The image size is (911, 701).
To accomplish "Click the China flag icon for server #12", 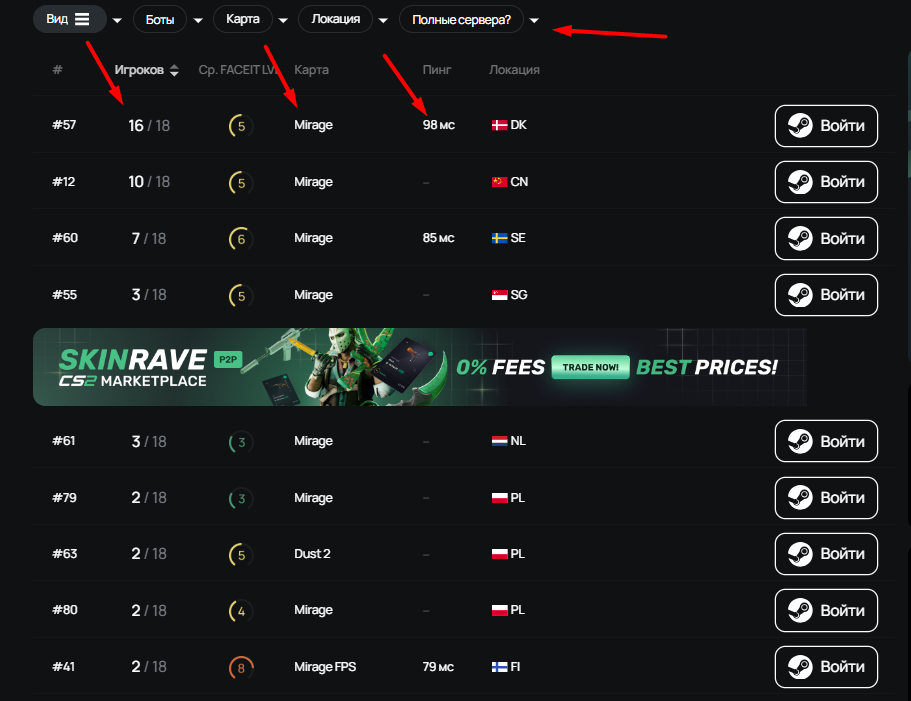I will pos(499,182).
